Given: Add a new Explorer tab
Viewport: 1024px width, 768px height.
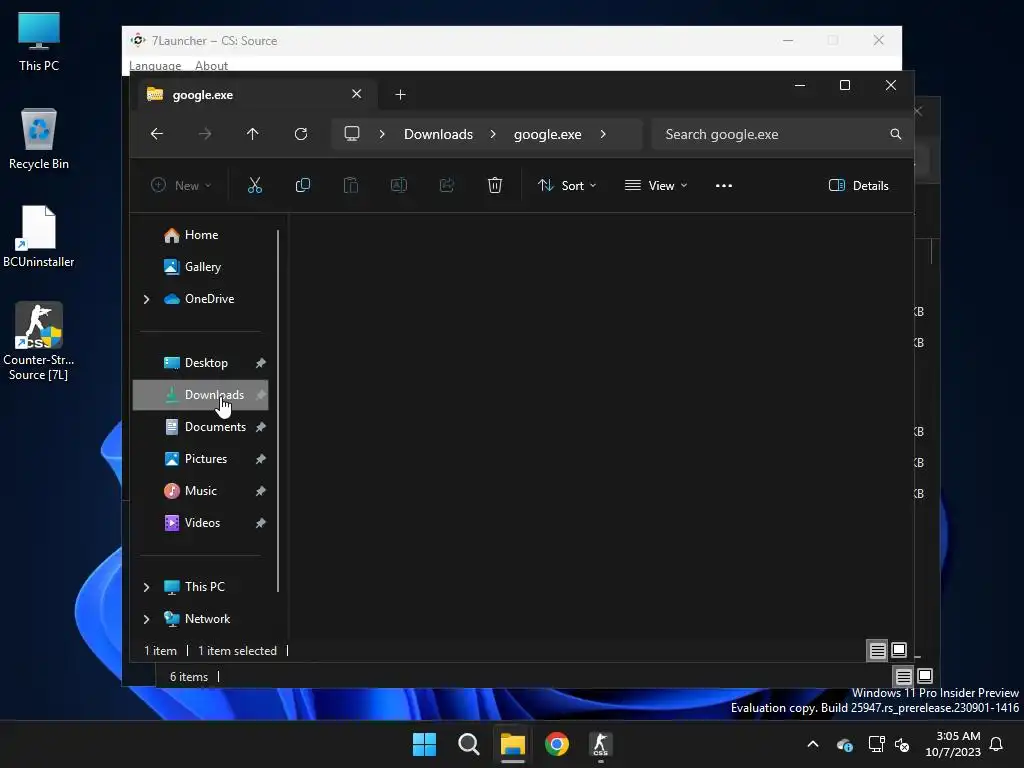Looking at the screenshot, I should point(400,95).
